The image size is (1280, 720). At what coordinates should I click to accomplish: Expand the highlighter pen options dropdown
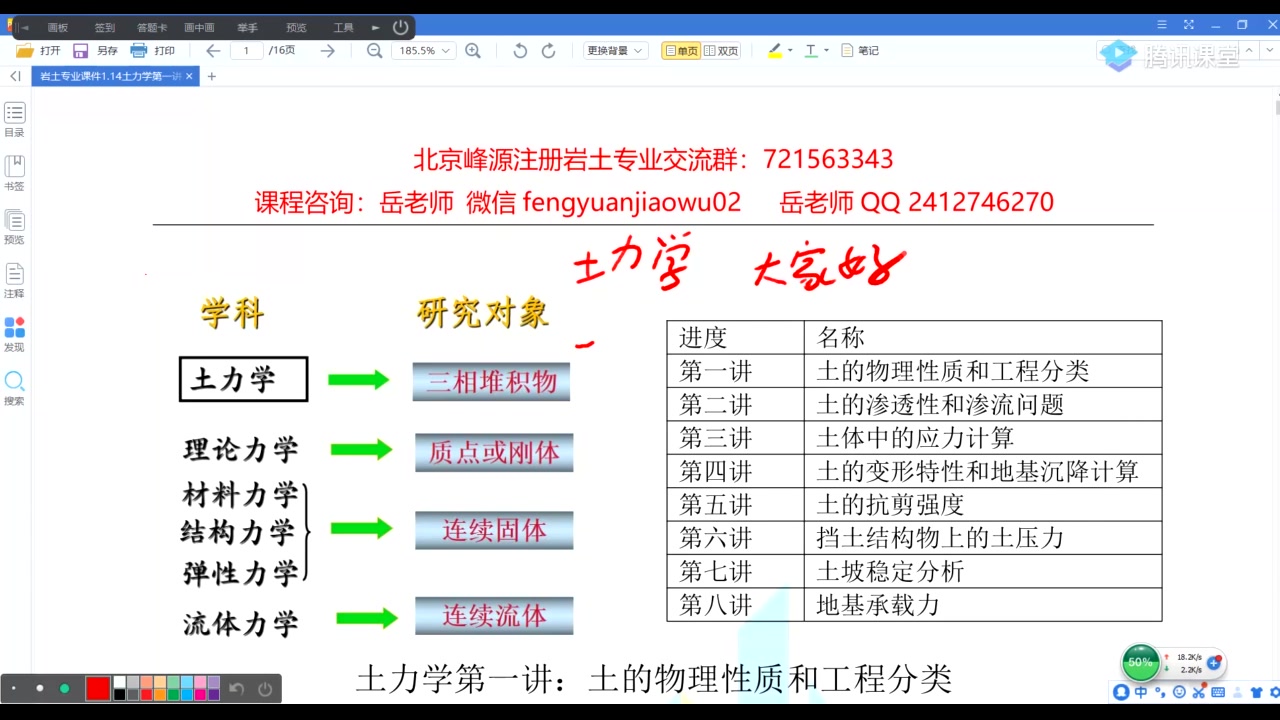[789, 50]
